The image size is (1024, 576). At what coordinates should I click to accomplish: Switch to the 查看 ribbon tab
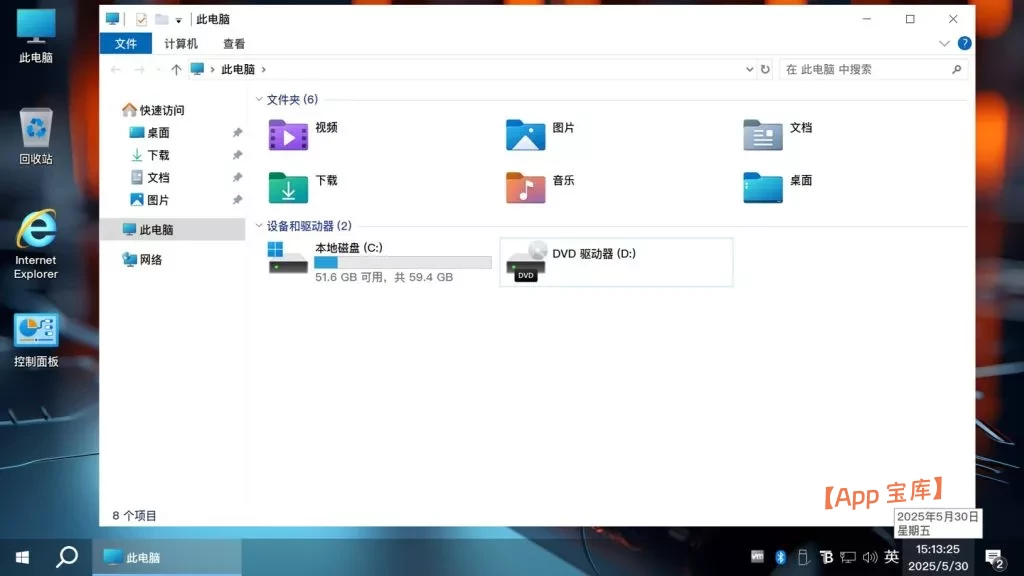point(234,43)
